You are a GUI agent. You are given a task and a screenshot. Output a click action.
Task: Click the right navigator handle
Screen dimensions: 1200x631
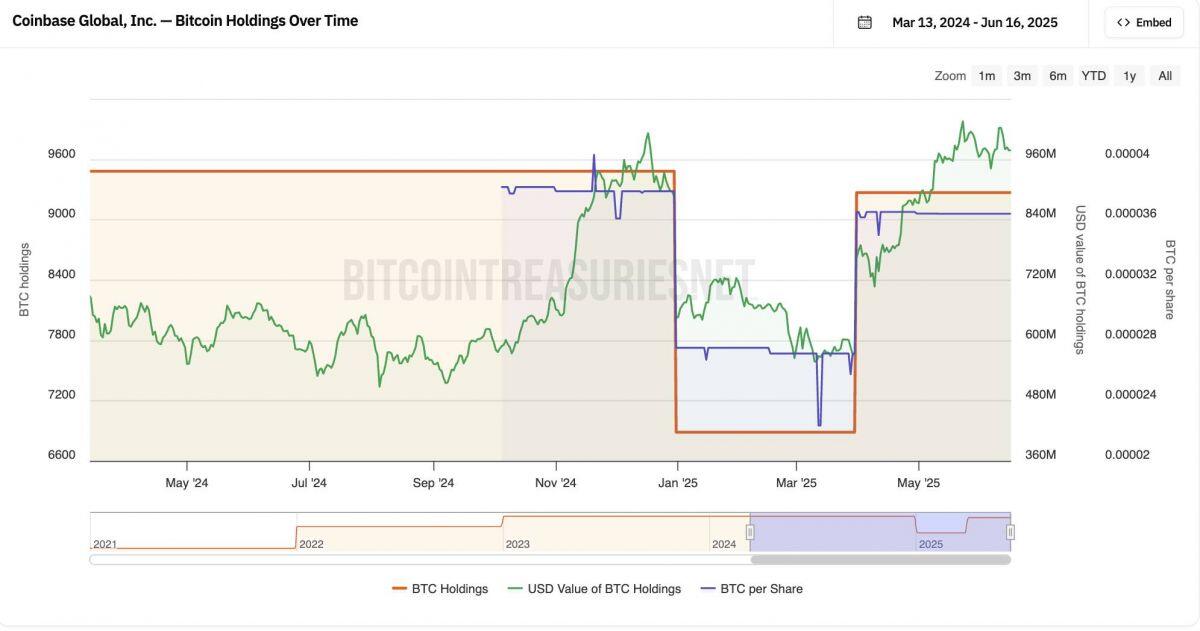click(x=1010, y=532)
